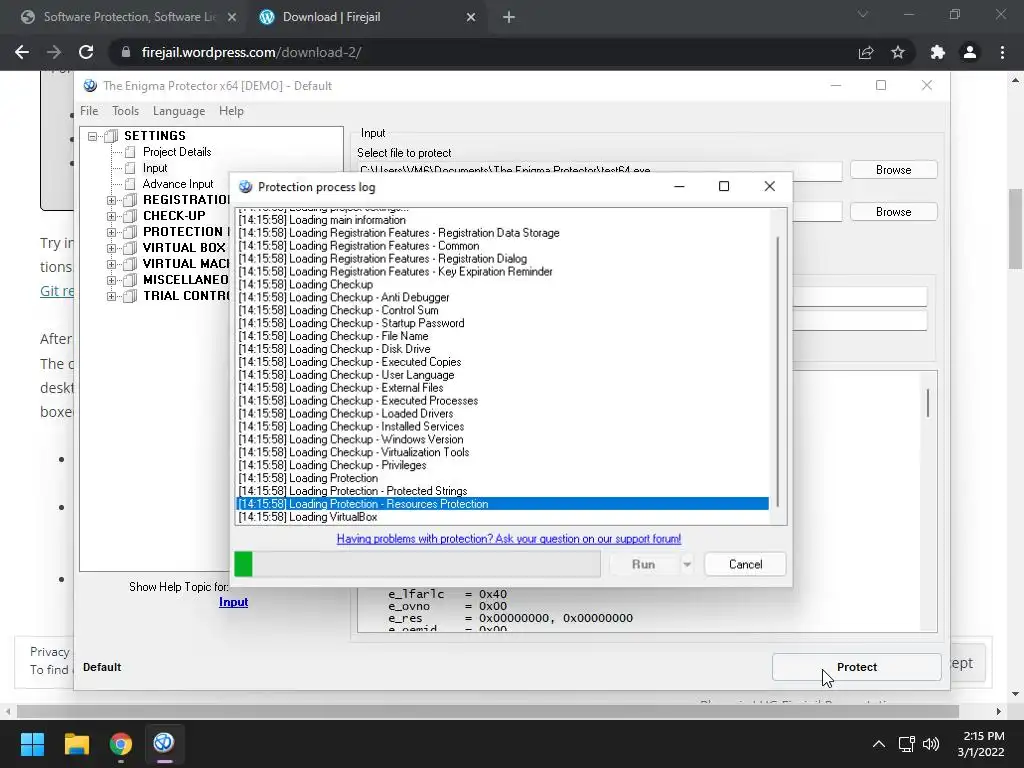Open the support forum link

pos(509,539)
